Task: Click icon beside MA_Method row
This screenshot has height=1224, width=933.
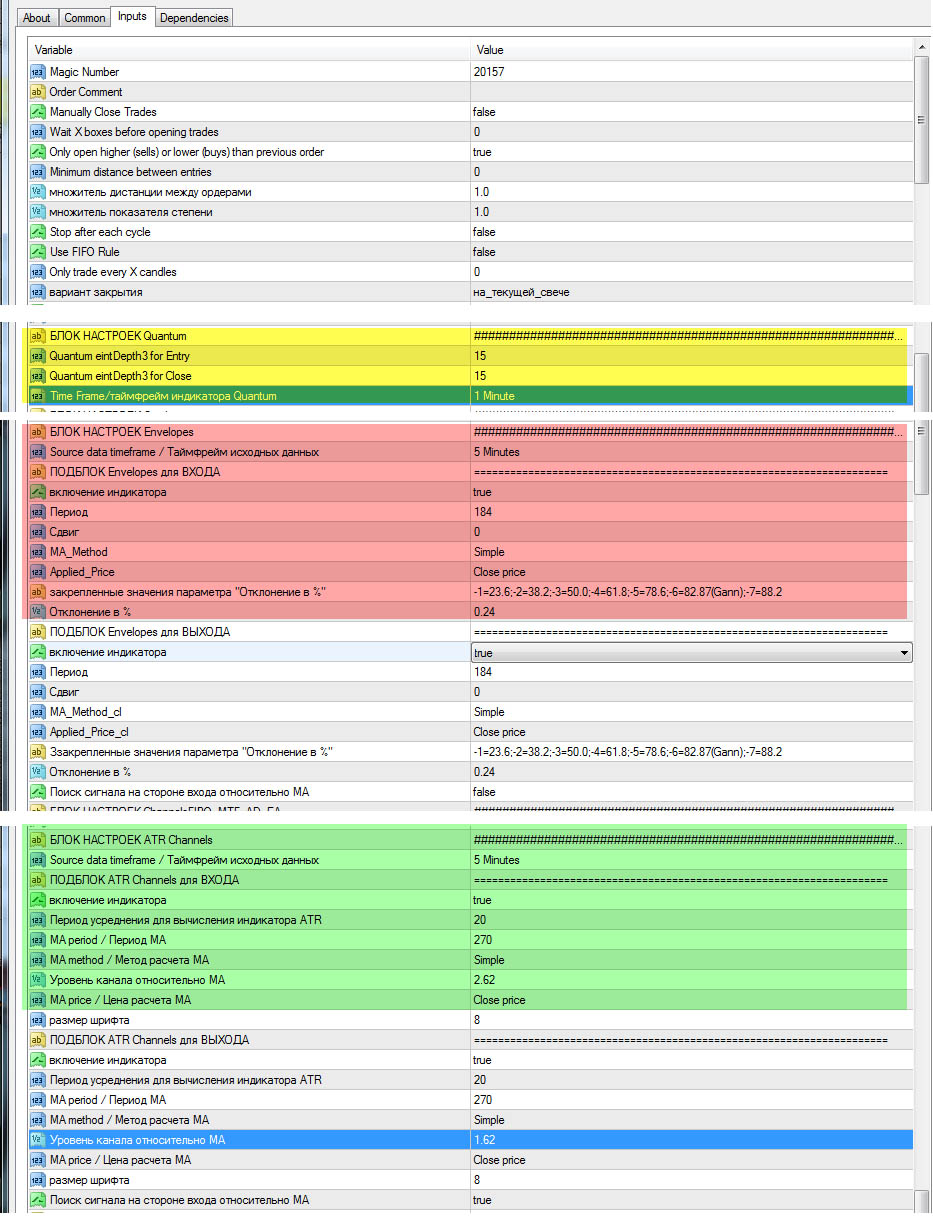Action: [38, 552]
